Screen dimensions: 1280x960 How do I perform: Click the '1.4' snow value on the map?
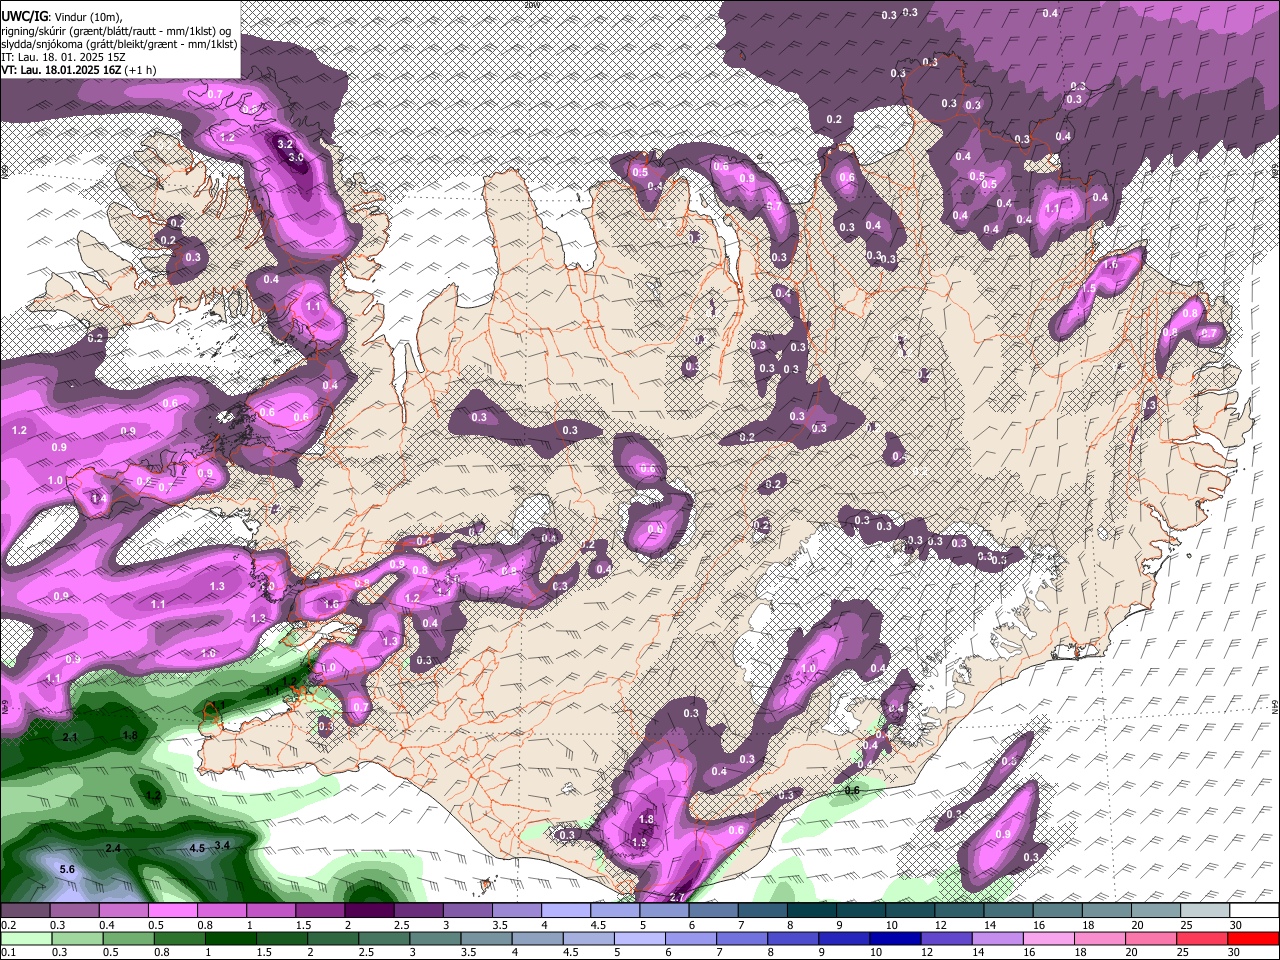(98, 498)
